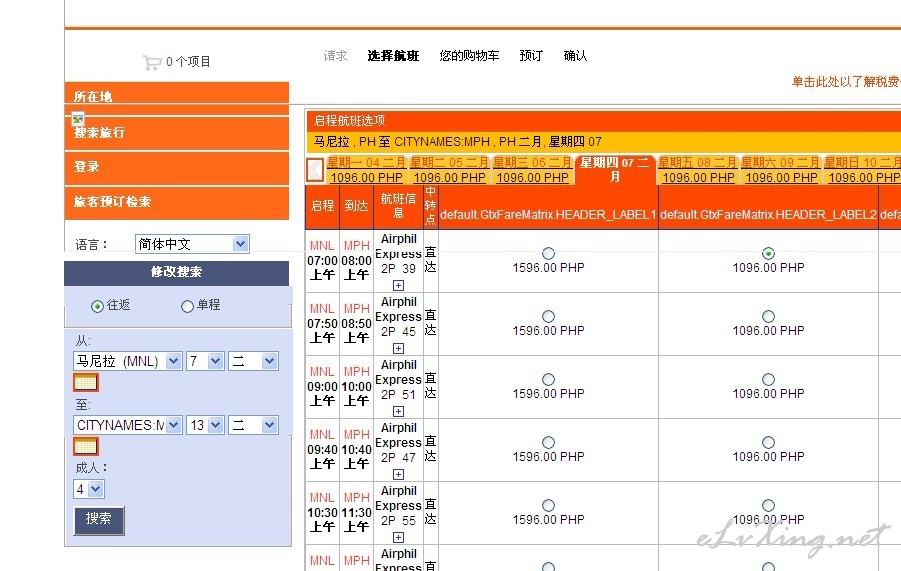Select the 单程 one-way option
901x571 pixels.
click(x=187, y=306)
